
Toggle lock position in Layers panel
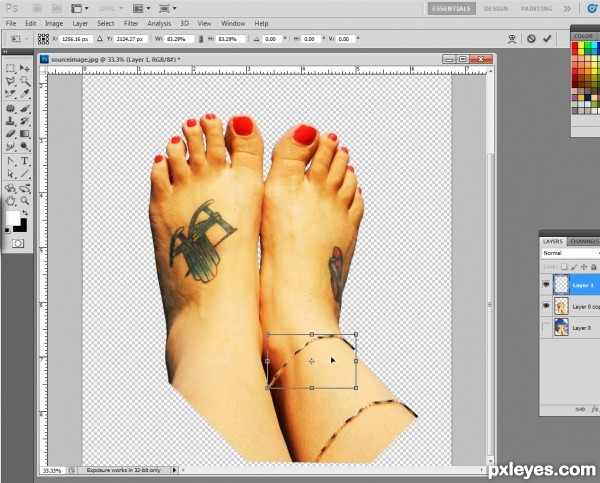[584, 267]
